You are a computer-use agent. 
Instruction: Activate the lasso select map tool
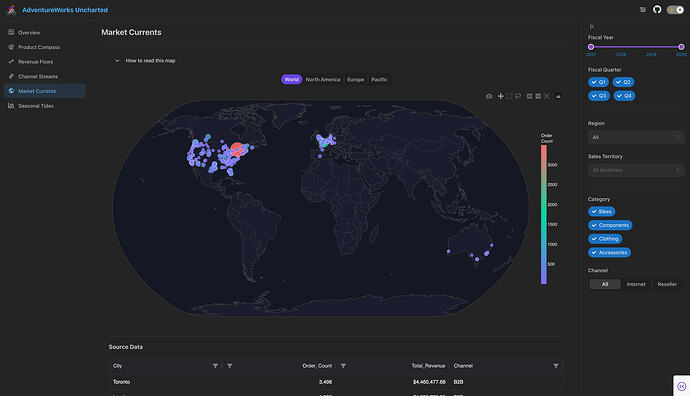tap(518, 96)
